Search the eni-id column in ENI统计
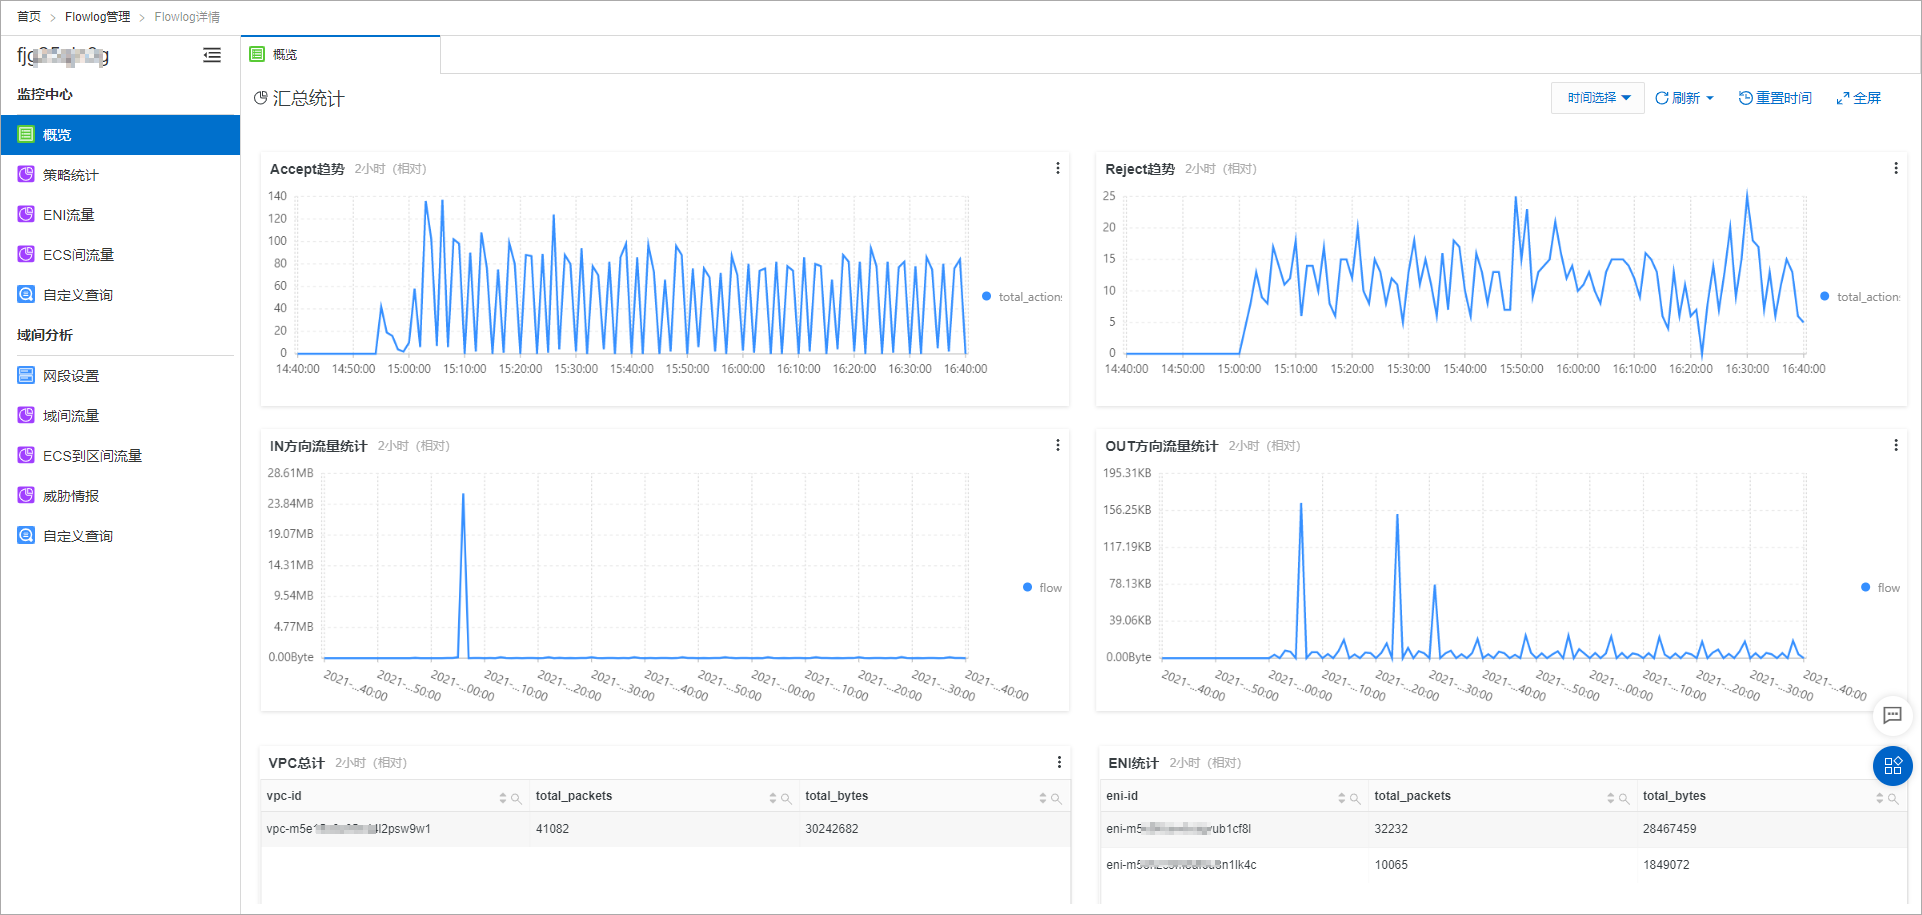 pyautogui.click(x=1355, y=798)
